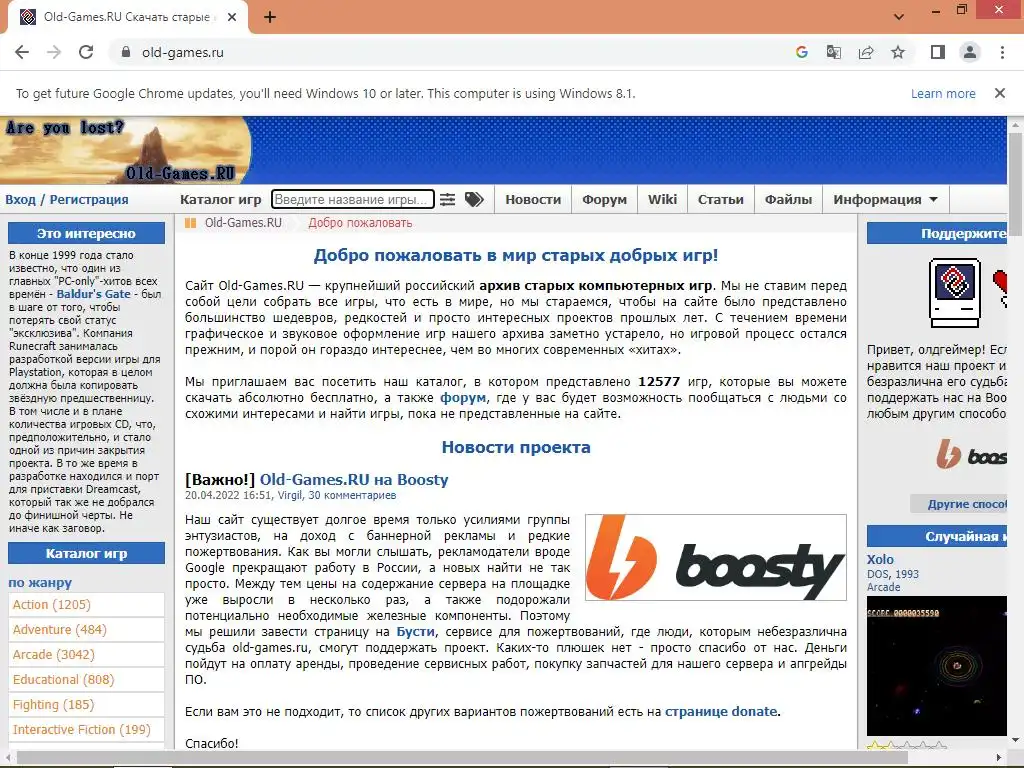This screenshot has height=768, width=1024.
Task: Click the scroll-right arrow of the horizontal scrollbar
Action: click(1000, 758)
